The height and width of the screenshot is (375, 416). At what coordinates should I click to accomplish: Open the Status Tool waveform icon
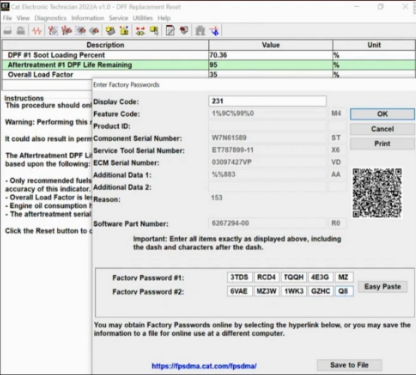37,31
